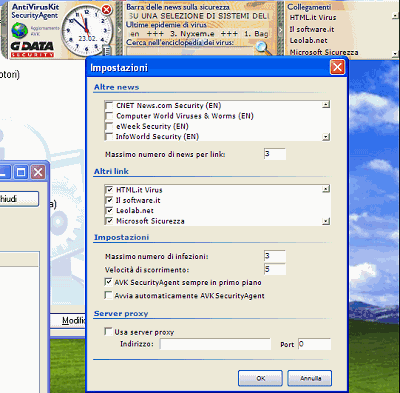The height and width of the screenshot is (393, 400).
Task: Click down arrow in Collegamenti list
Action: click(395, 53)
